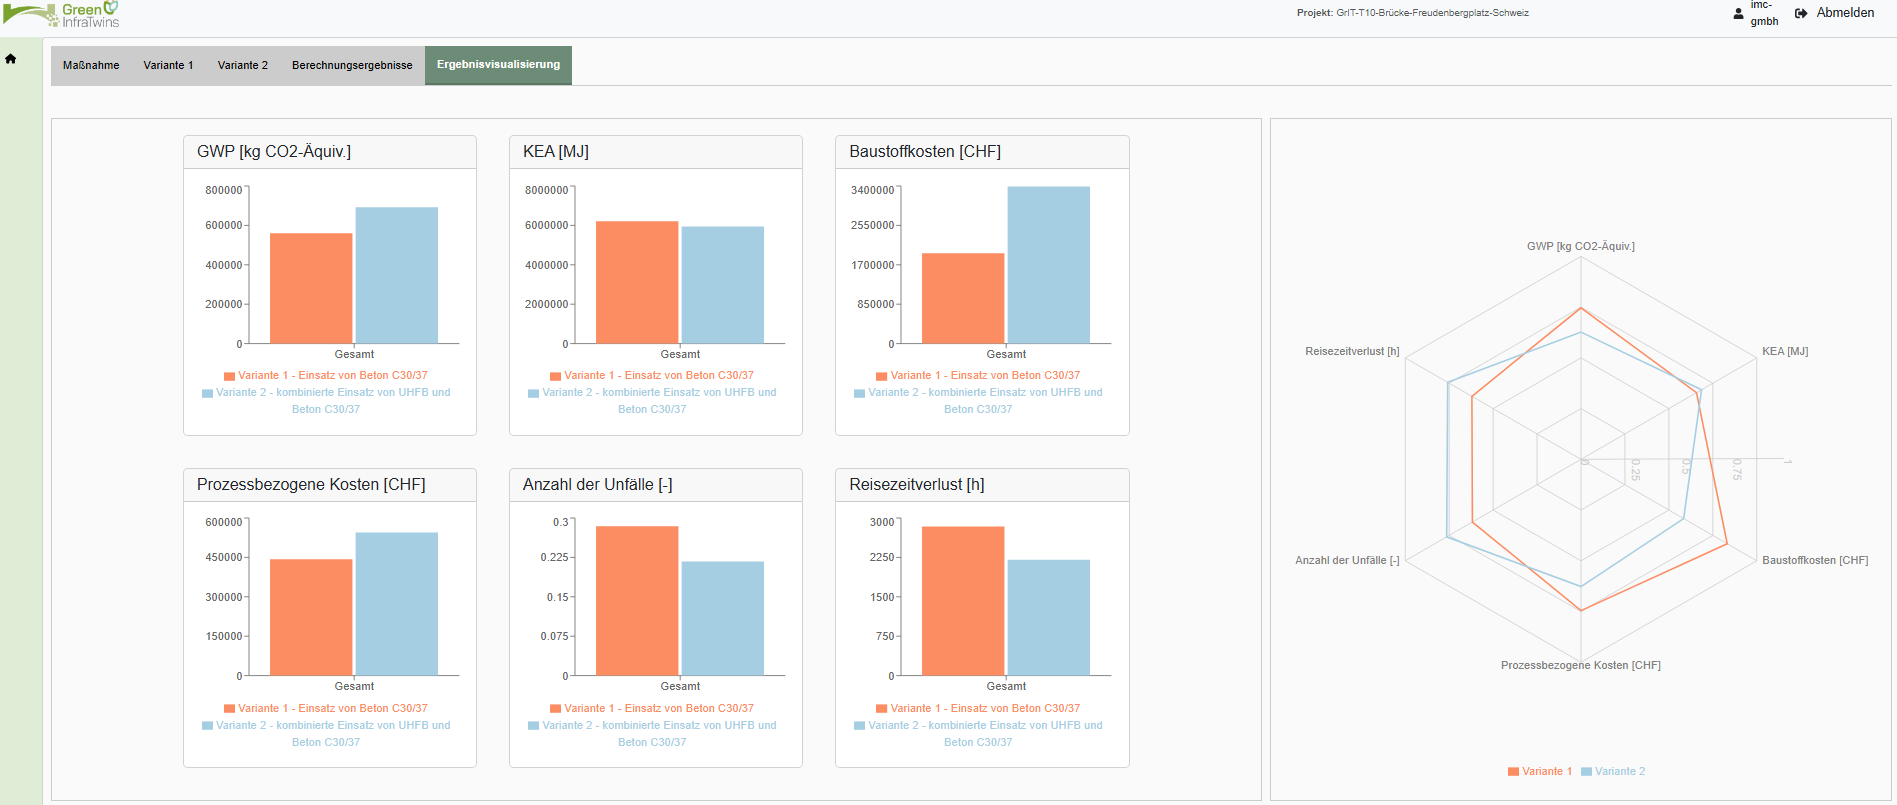The image size is (1897, 805).
Task: Click the blue swatch in the Reisezeitverlust legend
Action: [859, 726]
